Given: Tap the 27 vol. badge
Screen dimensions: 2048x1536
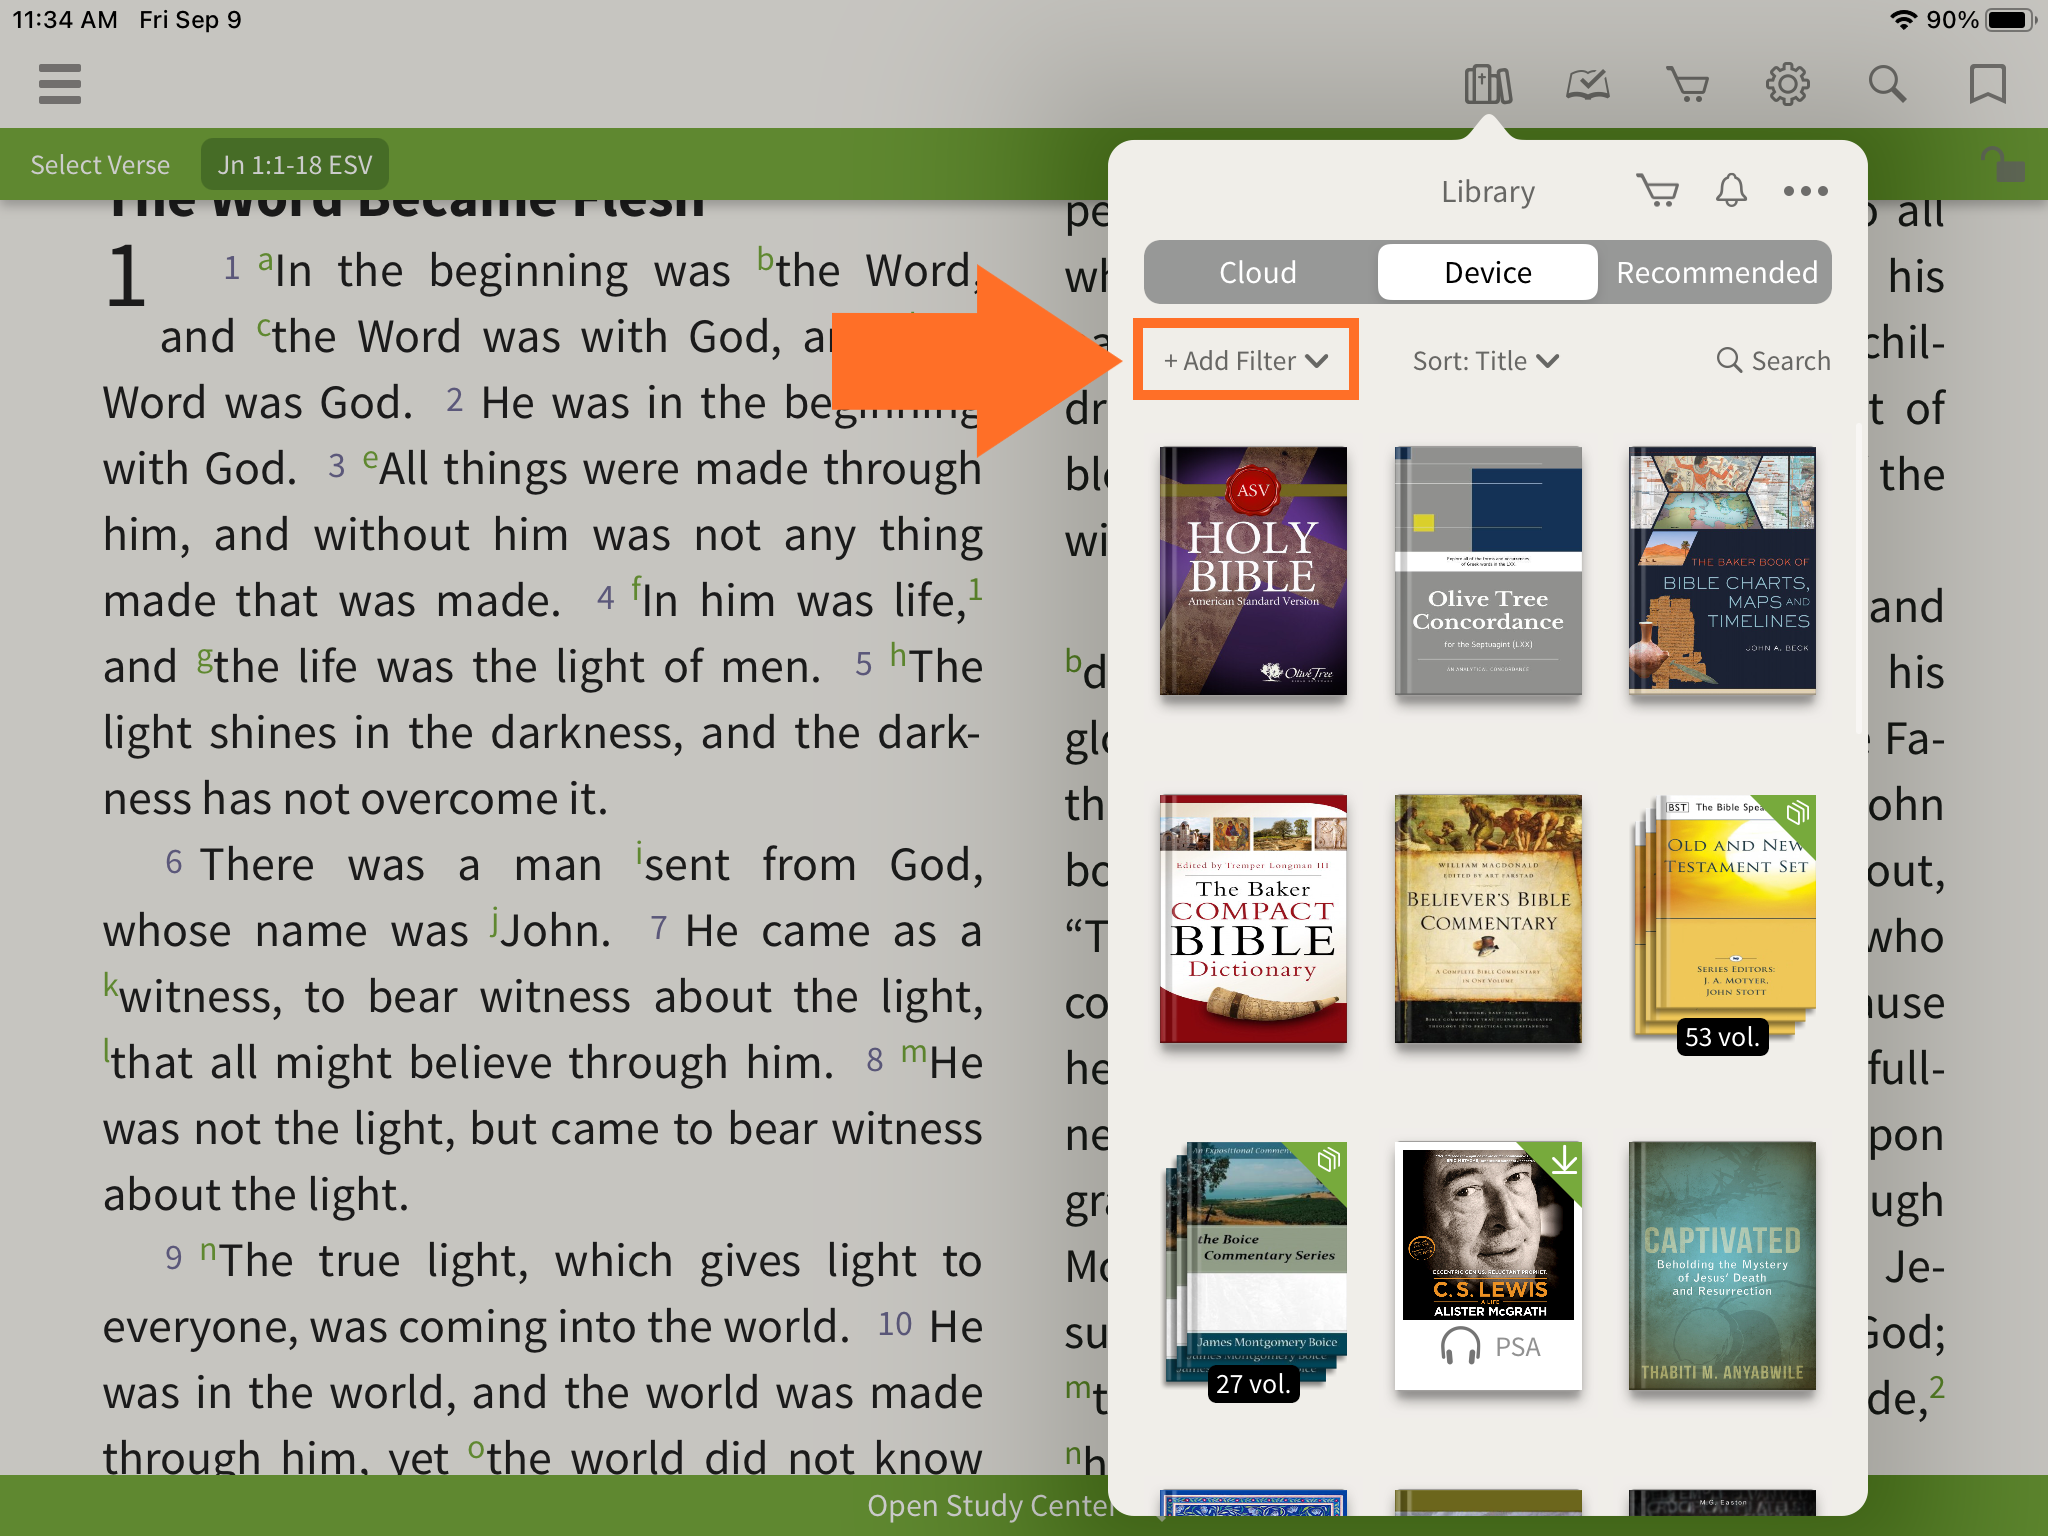Looking at the screenshot, I should tap(1253, 1384).
